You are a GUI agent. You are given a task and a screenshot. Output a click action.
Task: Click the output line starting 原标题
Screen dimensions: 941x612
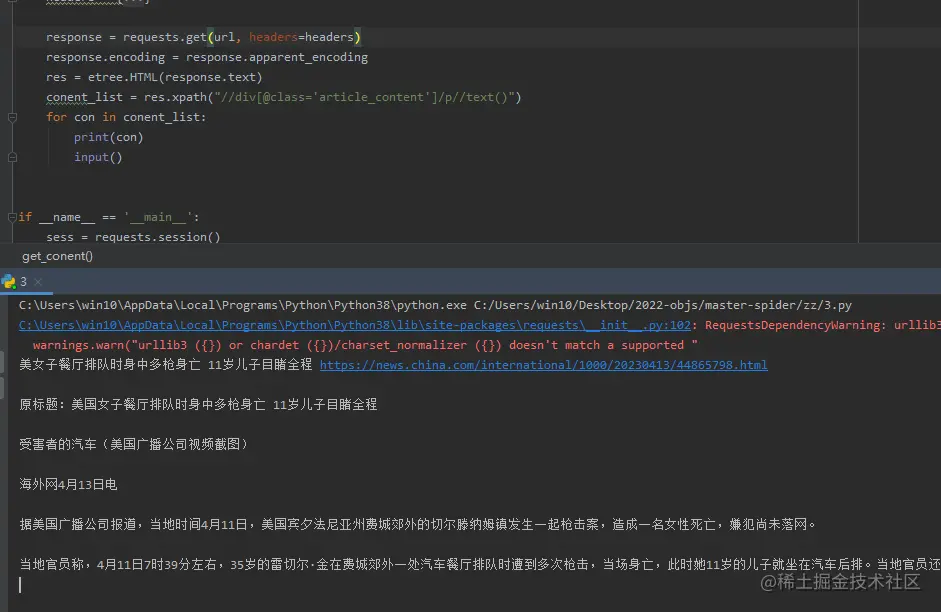(198, 404)
